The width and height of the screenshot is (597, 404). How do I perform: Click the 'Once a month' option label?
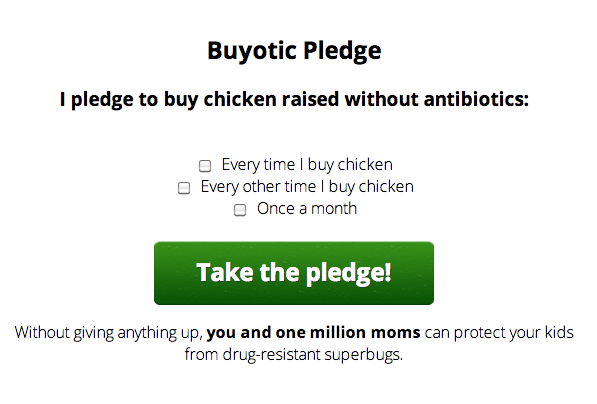307,209
